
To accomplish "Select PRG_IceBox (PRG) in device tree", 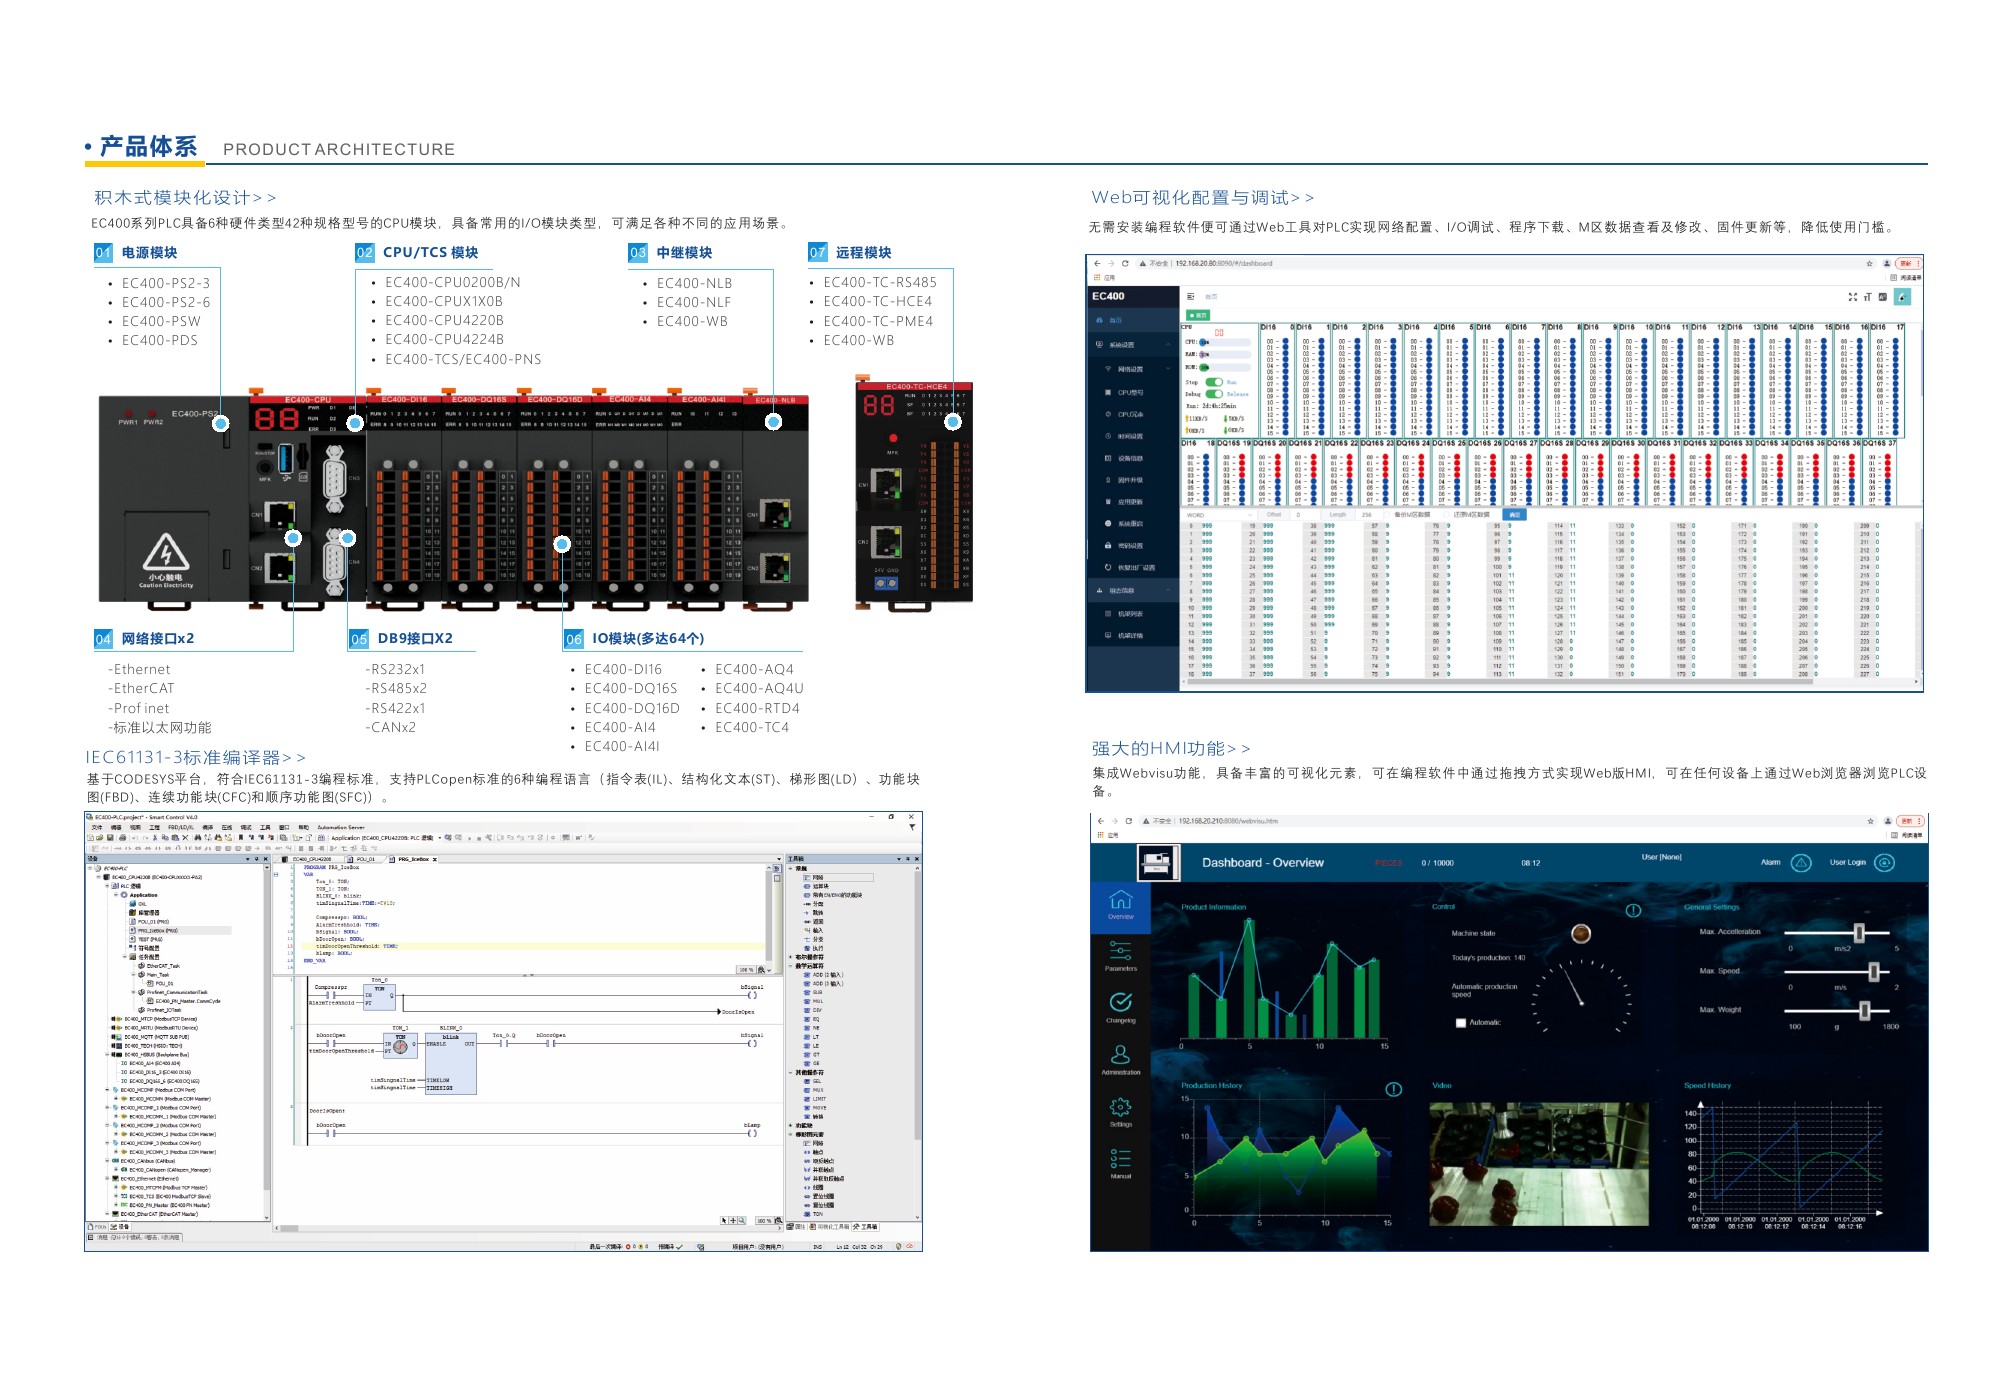I will click(x=157, y=930).
